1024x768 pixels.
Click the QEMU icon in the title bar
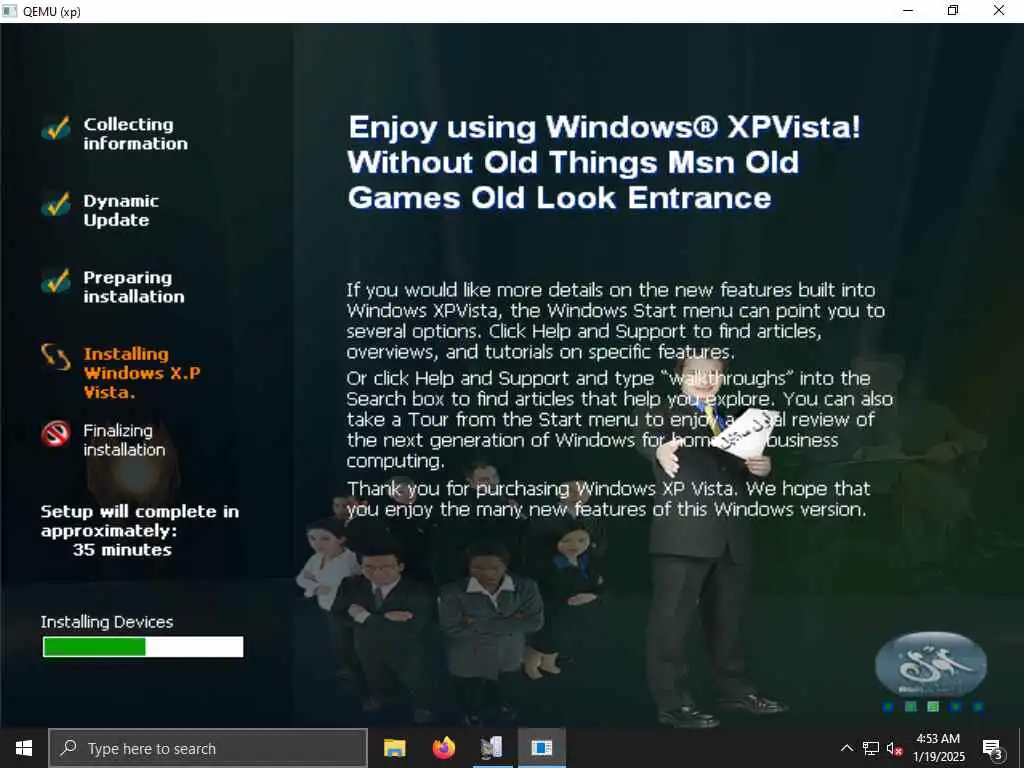pyautogui.click(x=10, y=11)
